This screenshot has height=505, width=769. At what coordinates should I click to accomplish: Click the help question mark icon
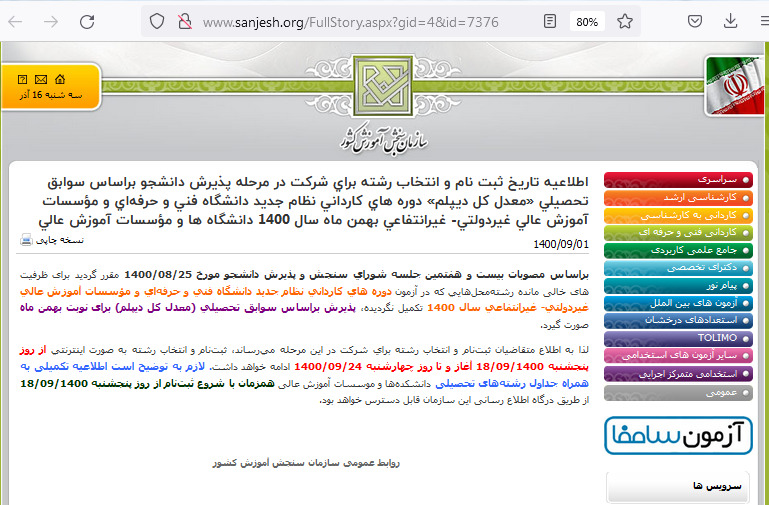22,78
